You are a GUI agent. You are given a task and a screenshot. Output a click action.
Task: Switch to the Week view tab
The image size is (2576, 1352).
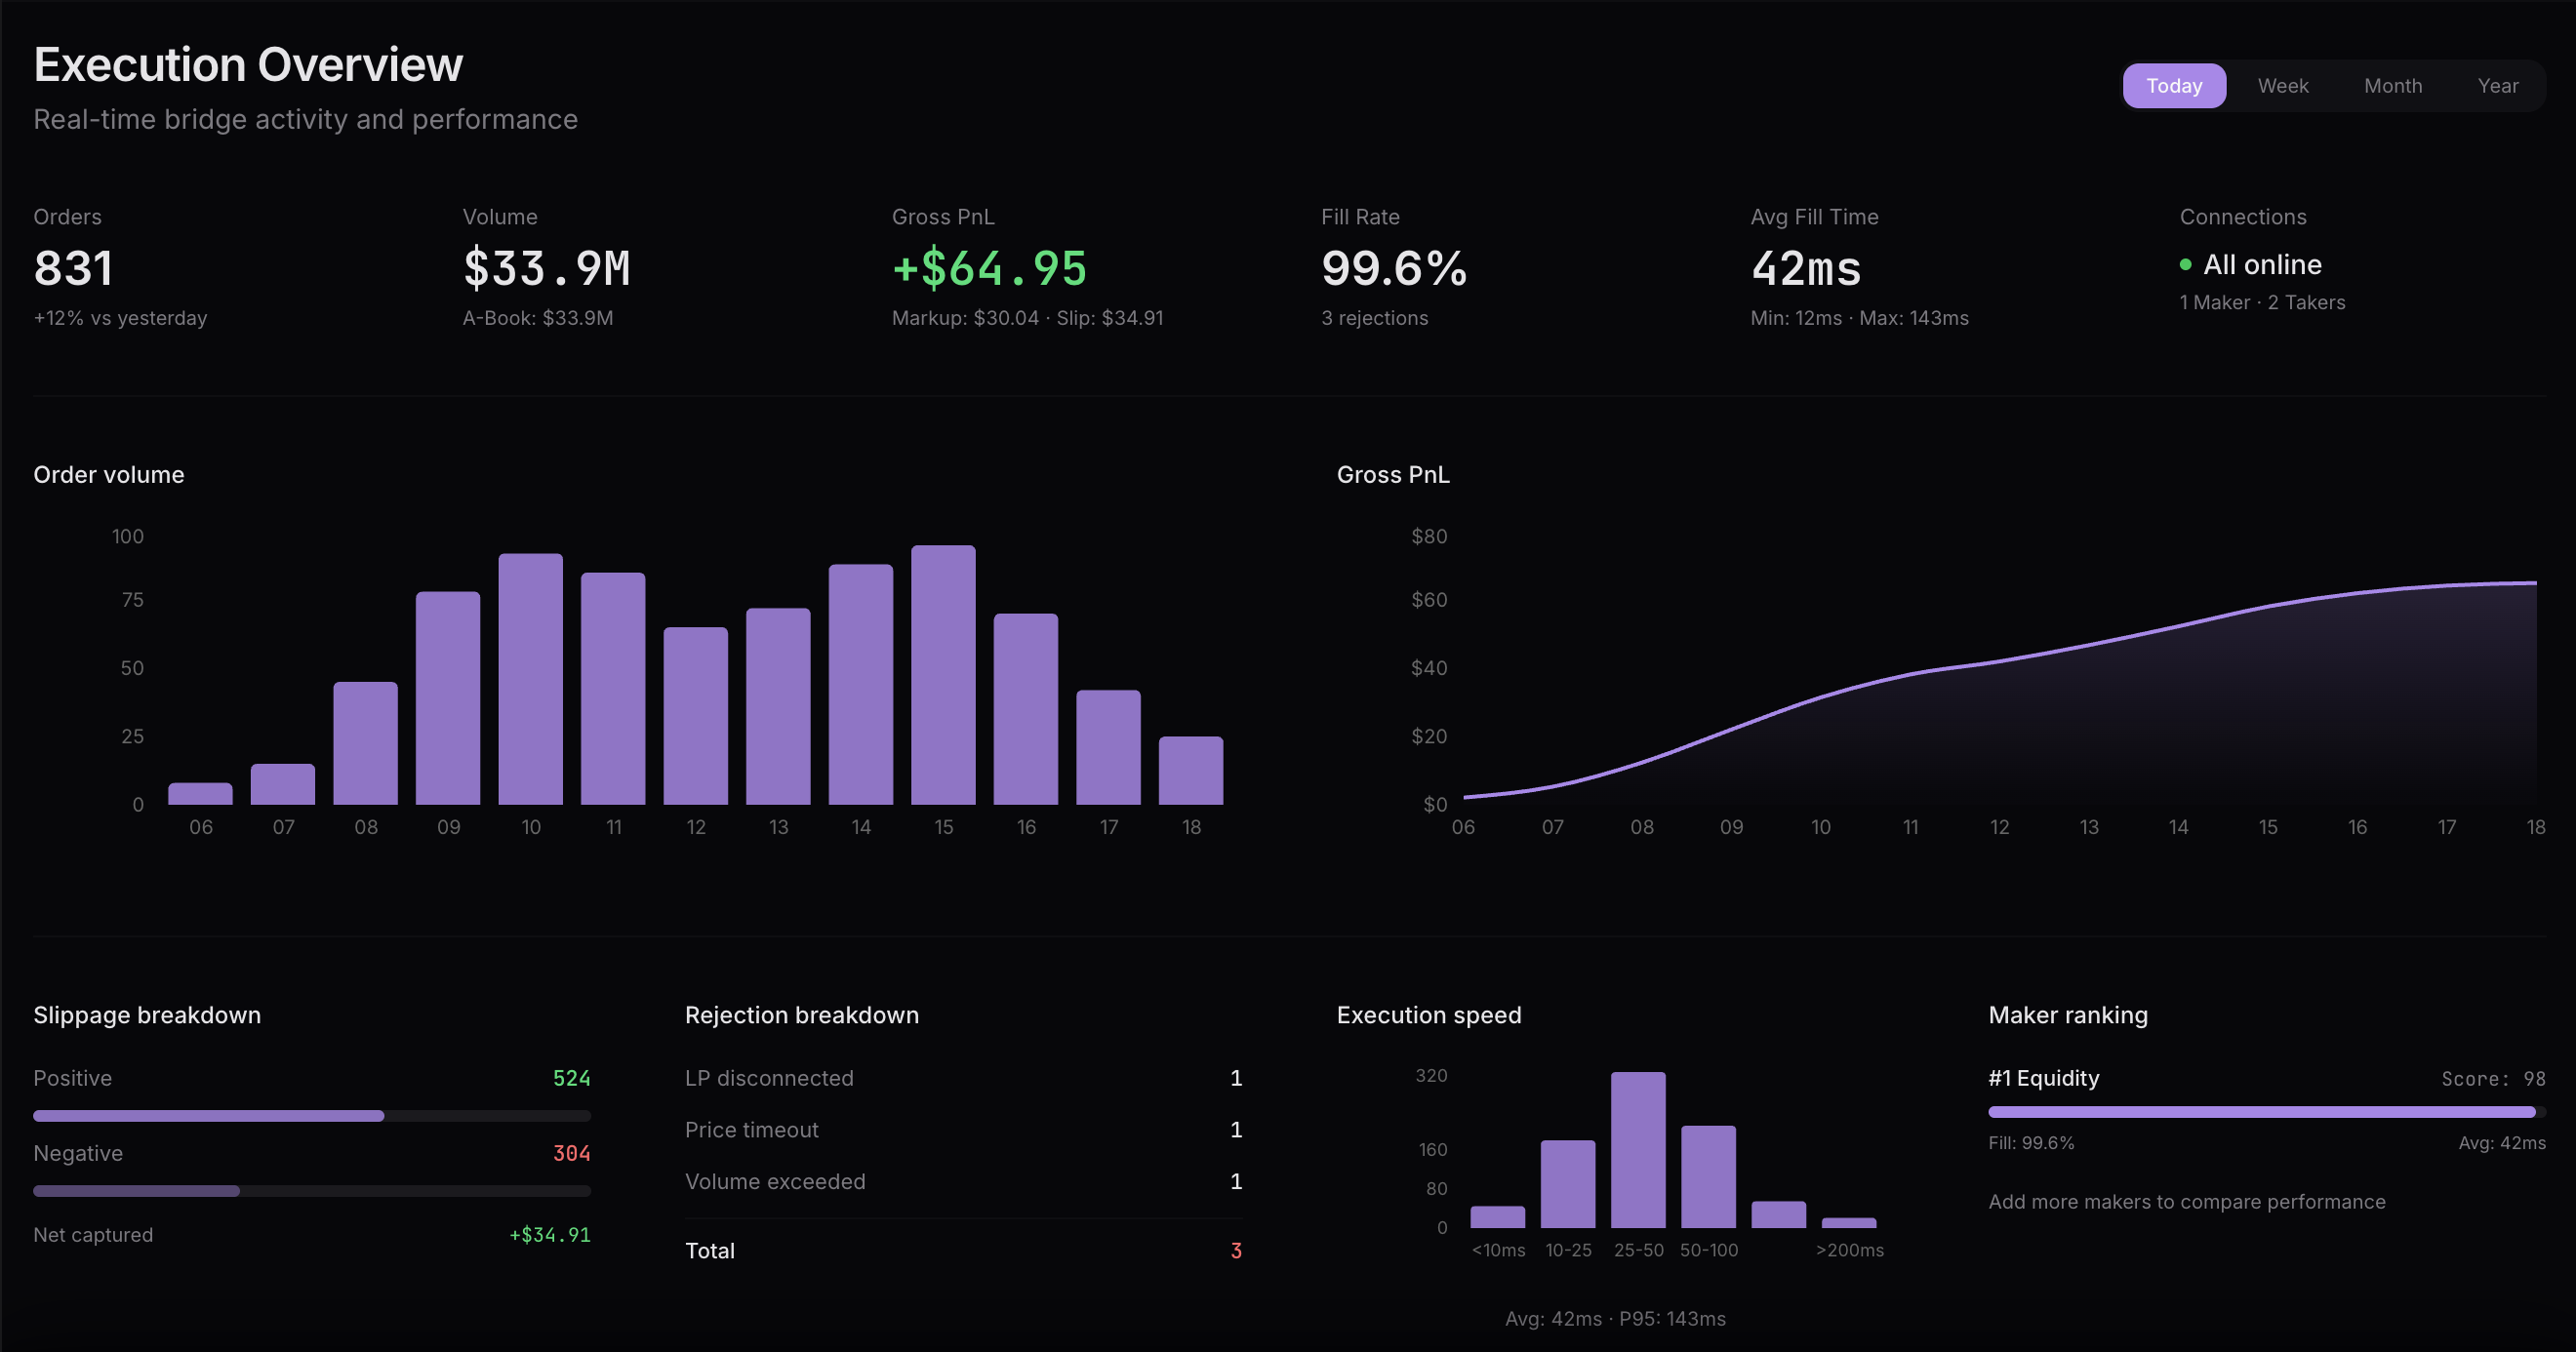click(x=2283, y=85)
